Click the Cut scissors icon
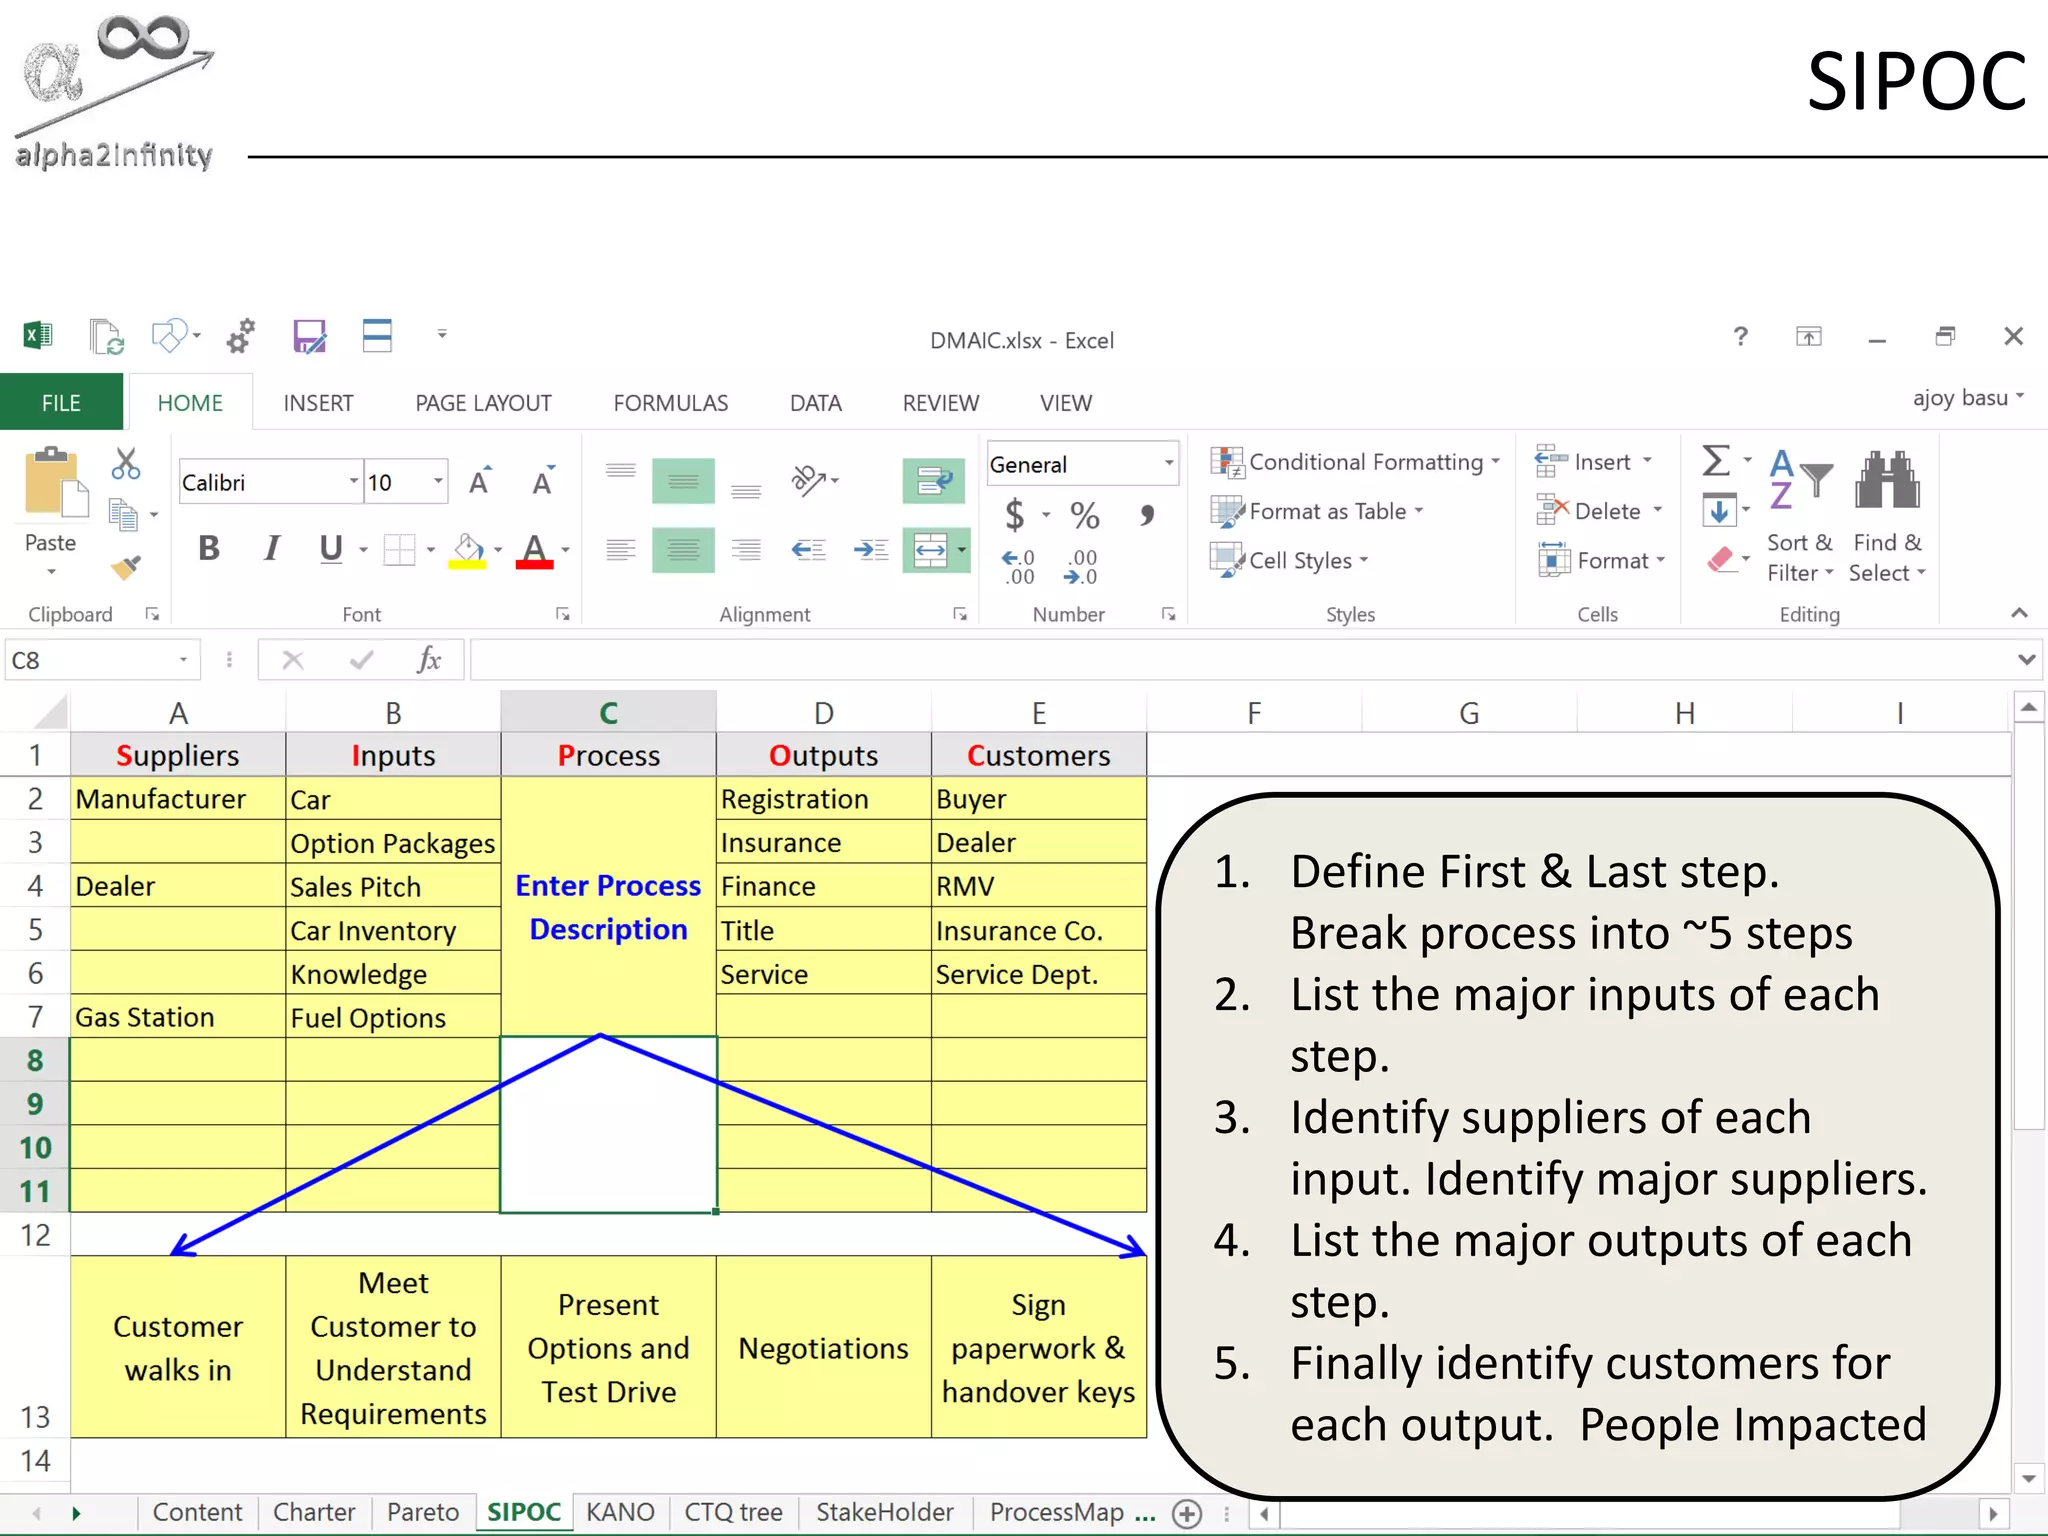The image size is (2048, 1536). [126, 464]
